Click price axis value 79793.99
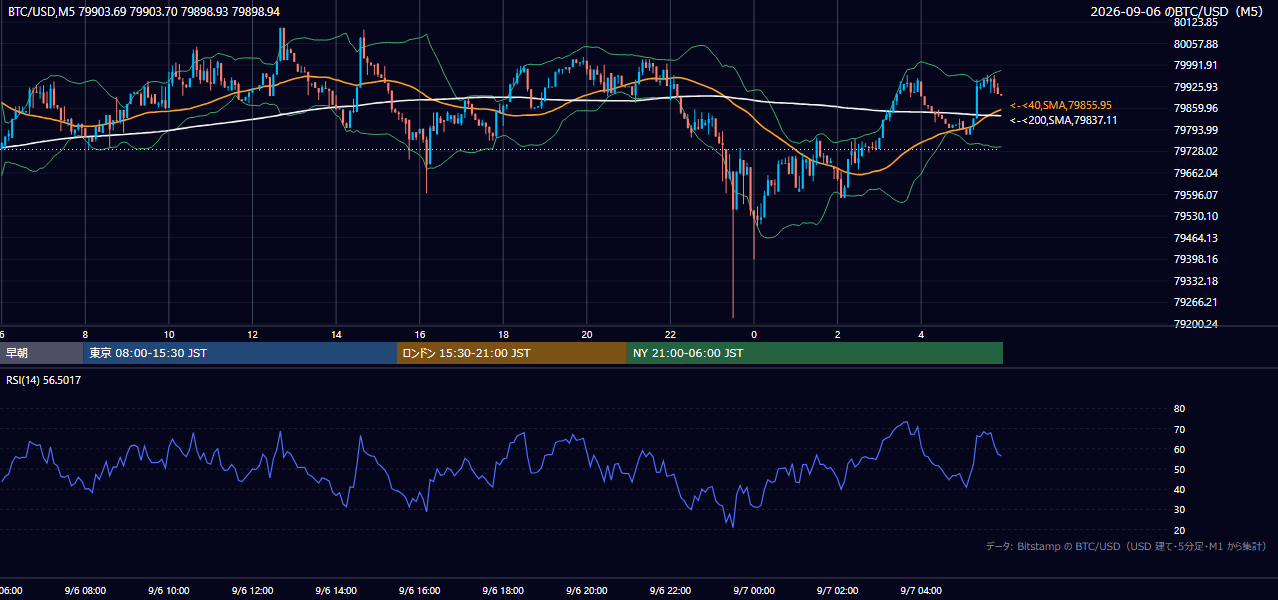This screenshot has width=1278, height=600. pyautogui.click(x=1195, y=130)
